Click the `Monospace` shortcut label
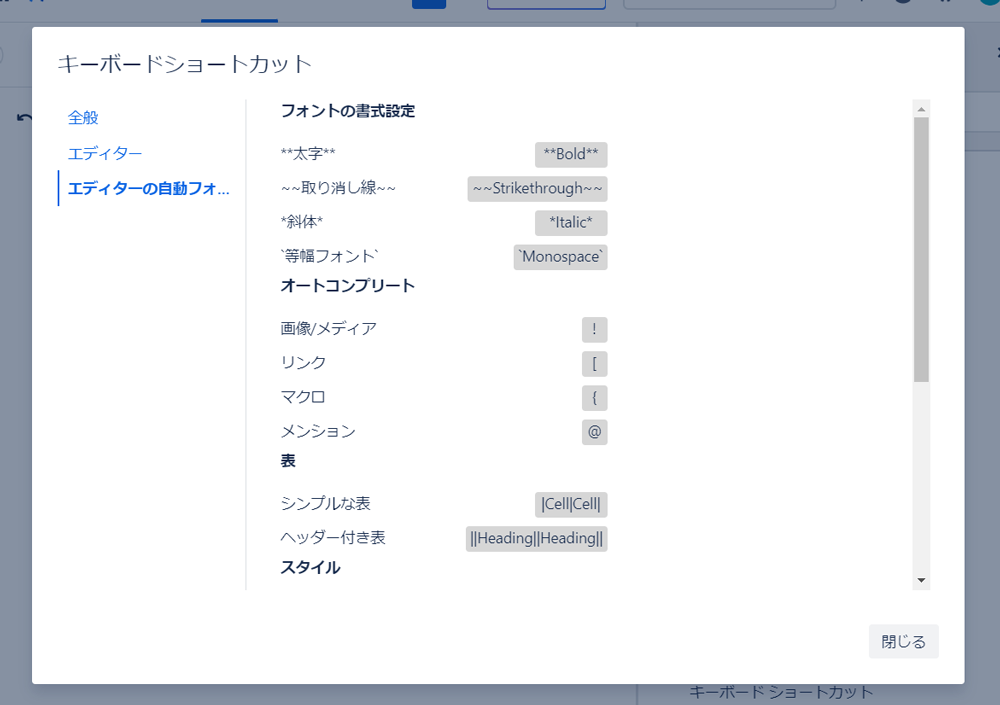1000x705 pixels. click(x=561, y=257)
